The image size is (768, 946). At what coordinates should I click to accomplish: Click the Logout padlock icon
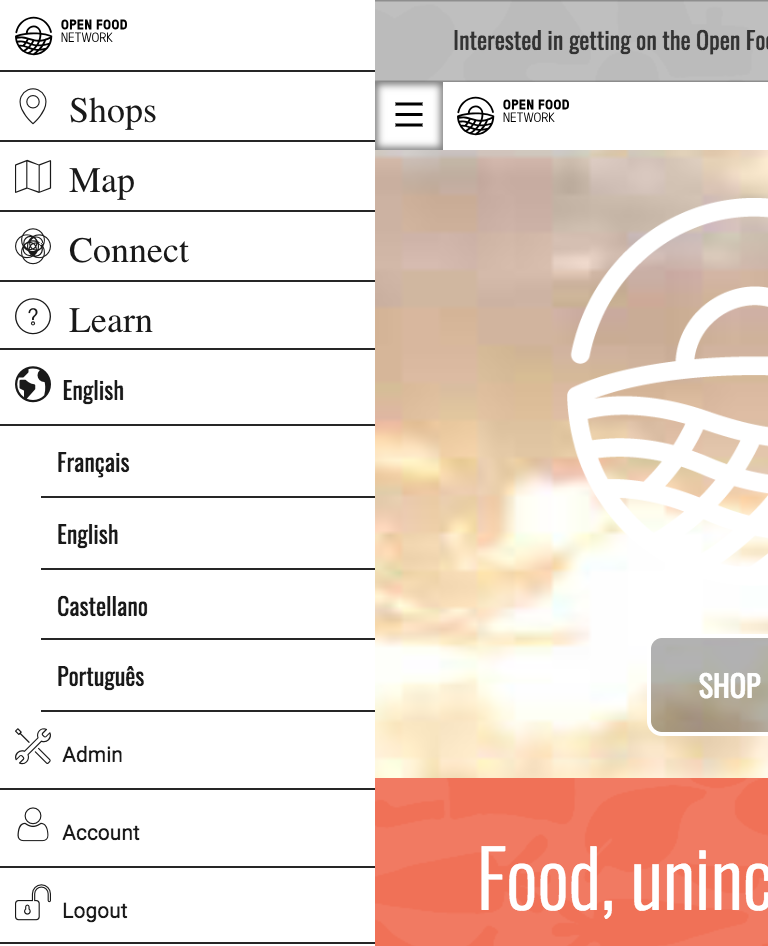33,903
